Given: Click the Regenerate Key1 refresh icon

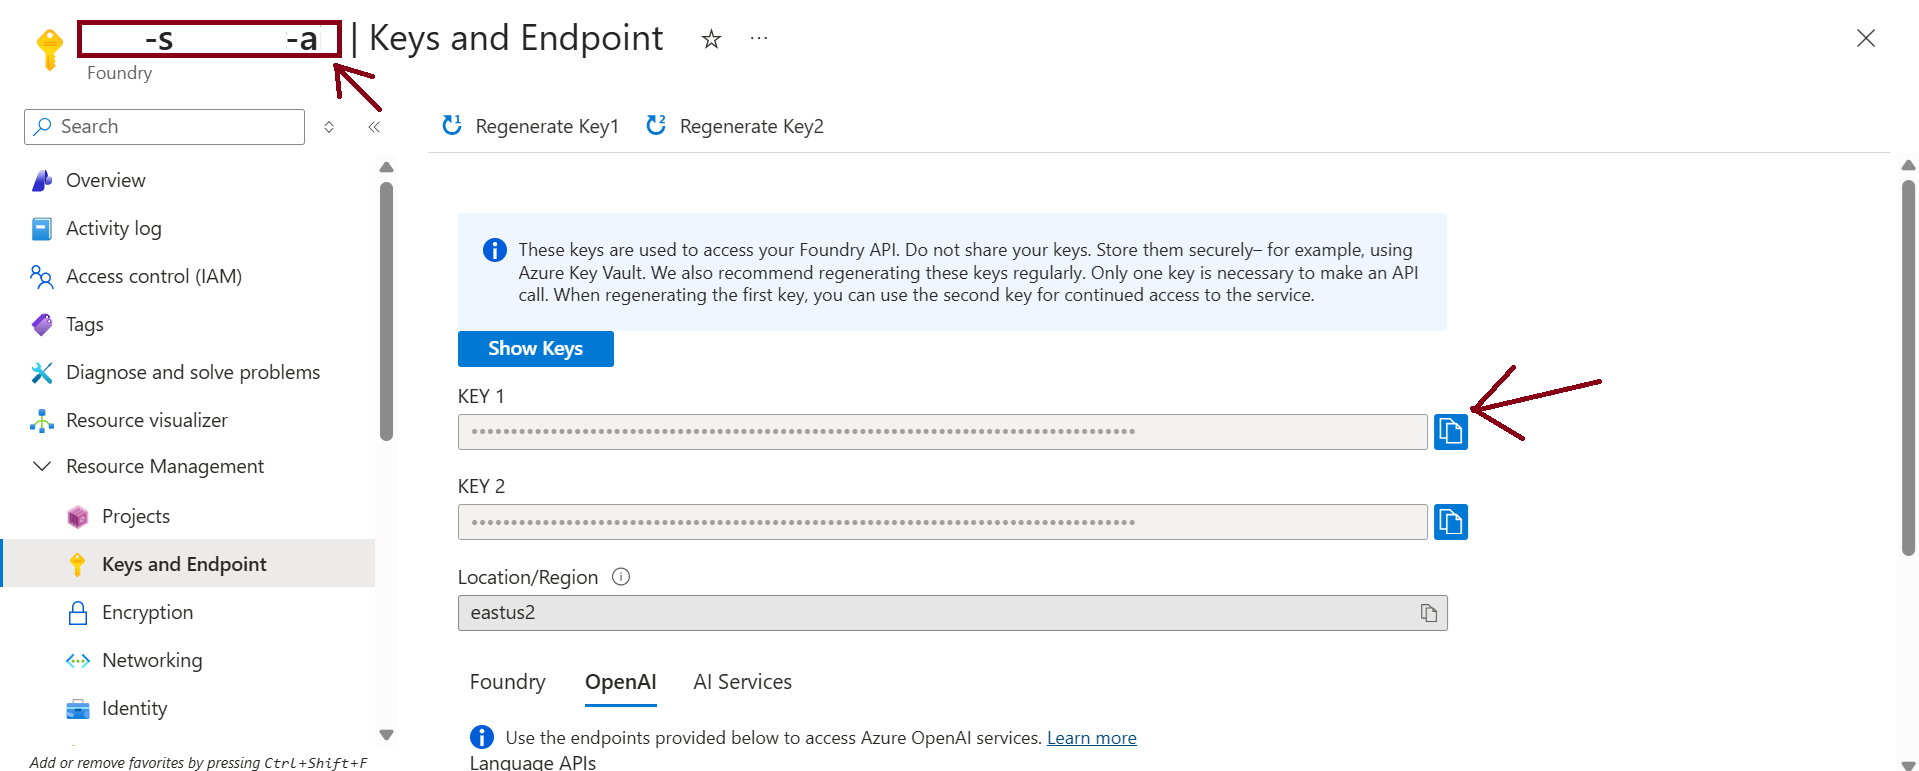Looking at the screenshot, I should point(452,125).
